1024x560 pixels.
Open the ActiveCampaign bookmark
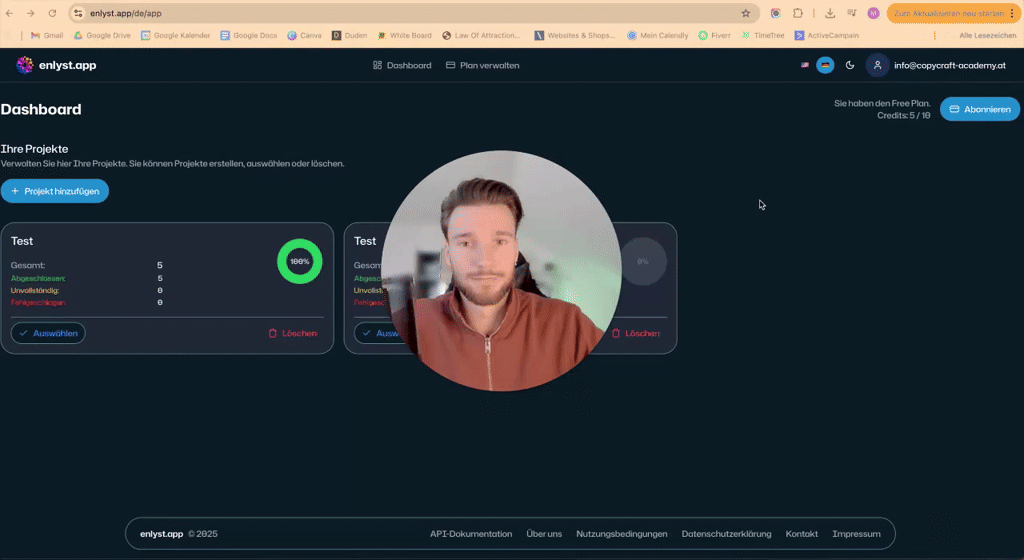826,35
